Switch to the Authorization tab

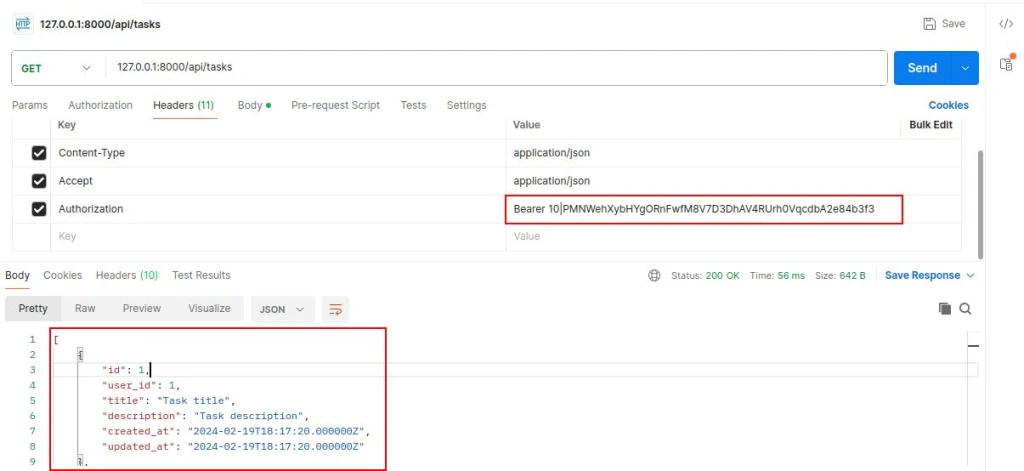click(x=100, y=105)
